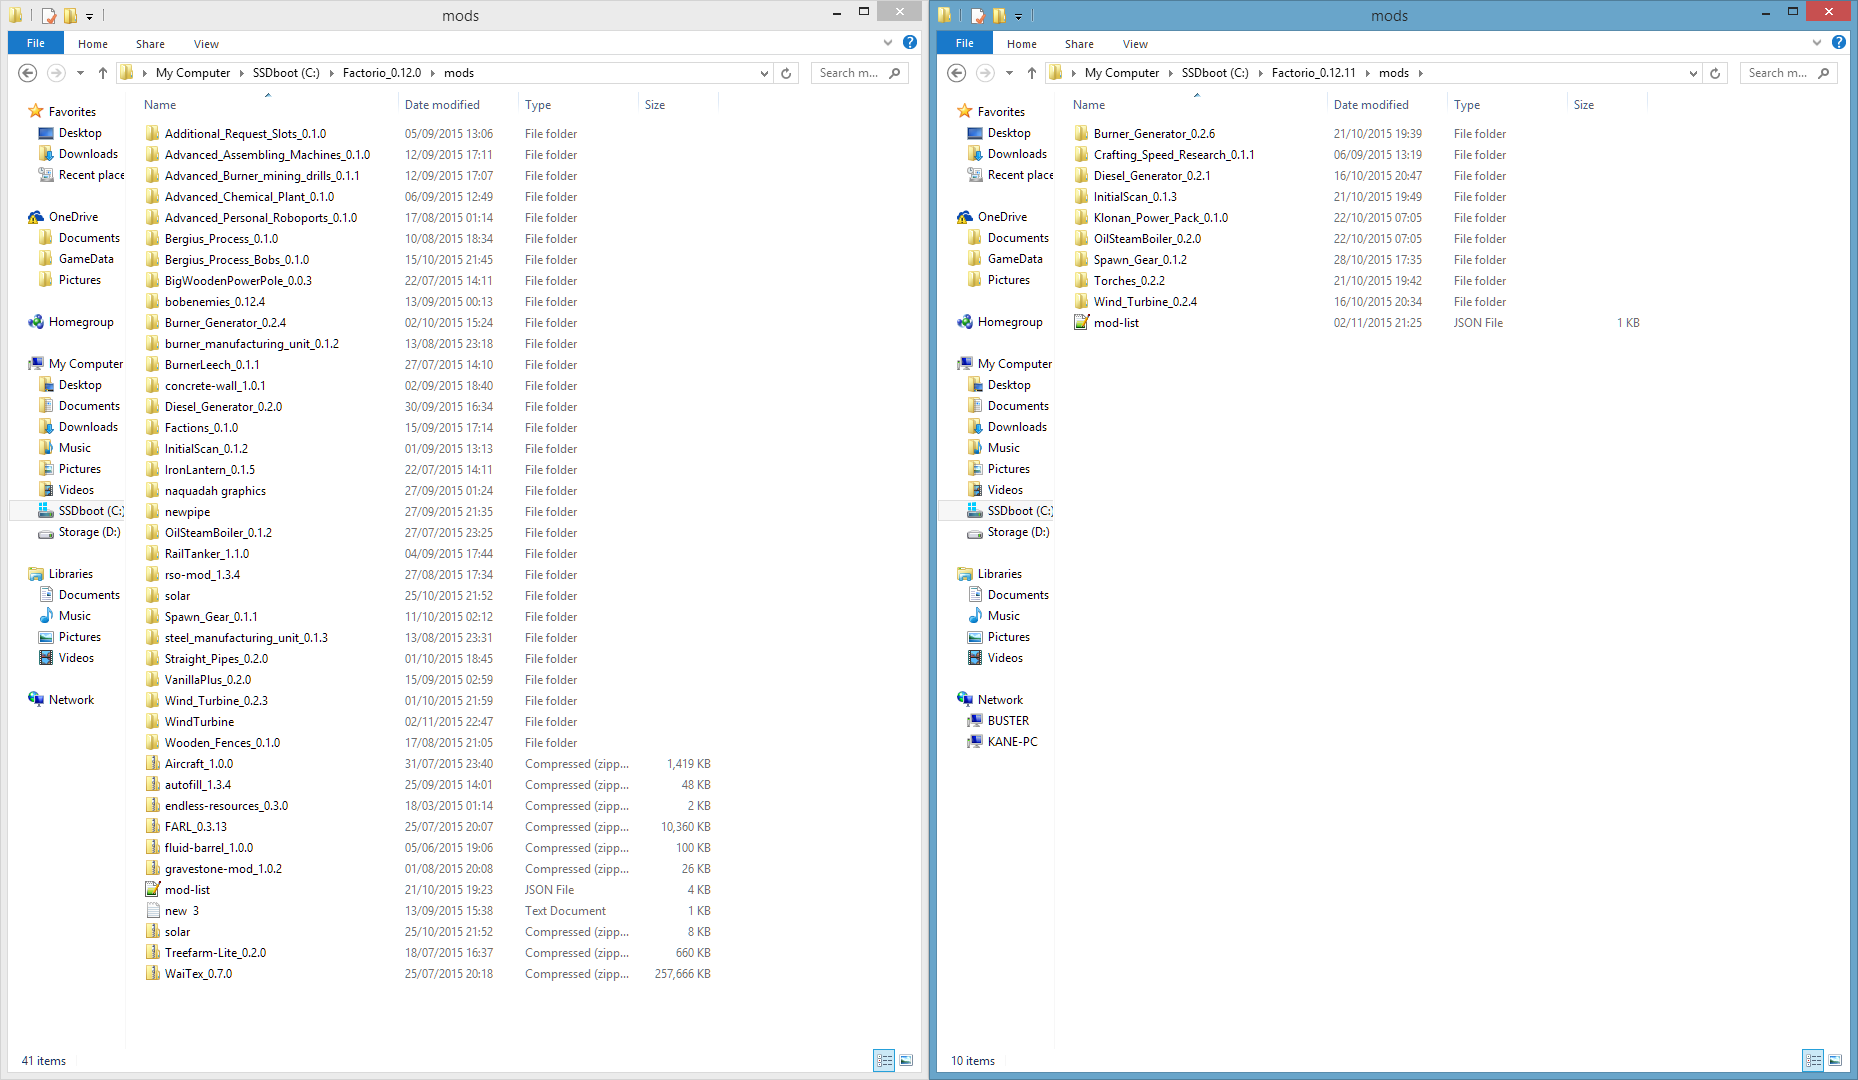Open View tab in left window

(206, 44)
